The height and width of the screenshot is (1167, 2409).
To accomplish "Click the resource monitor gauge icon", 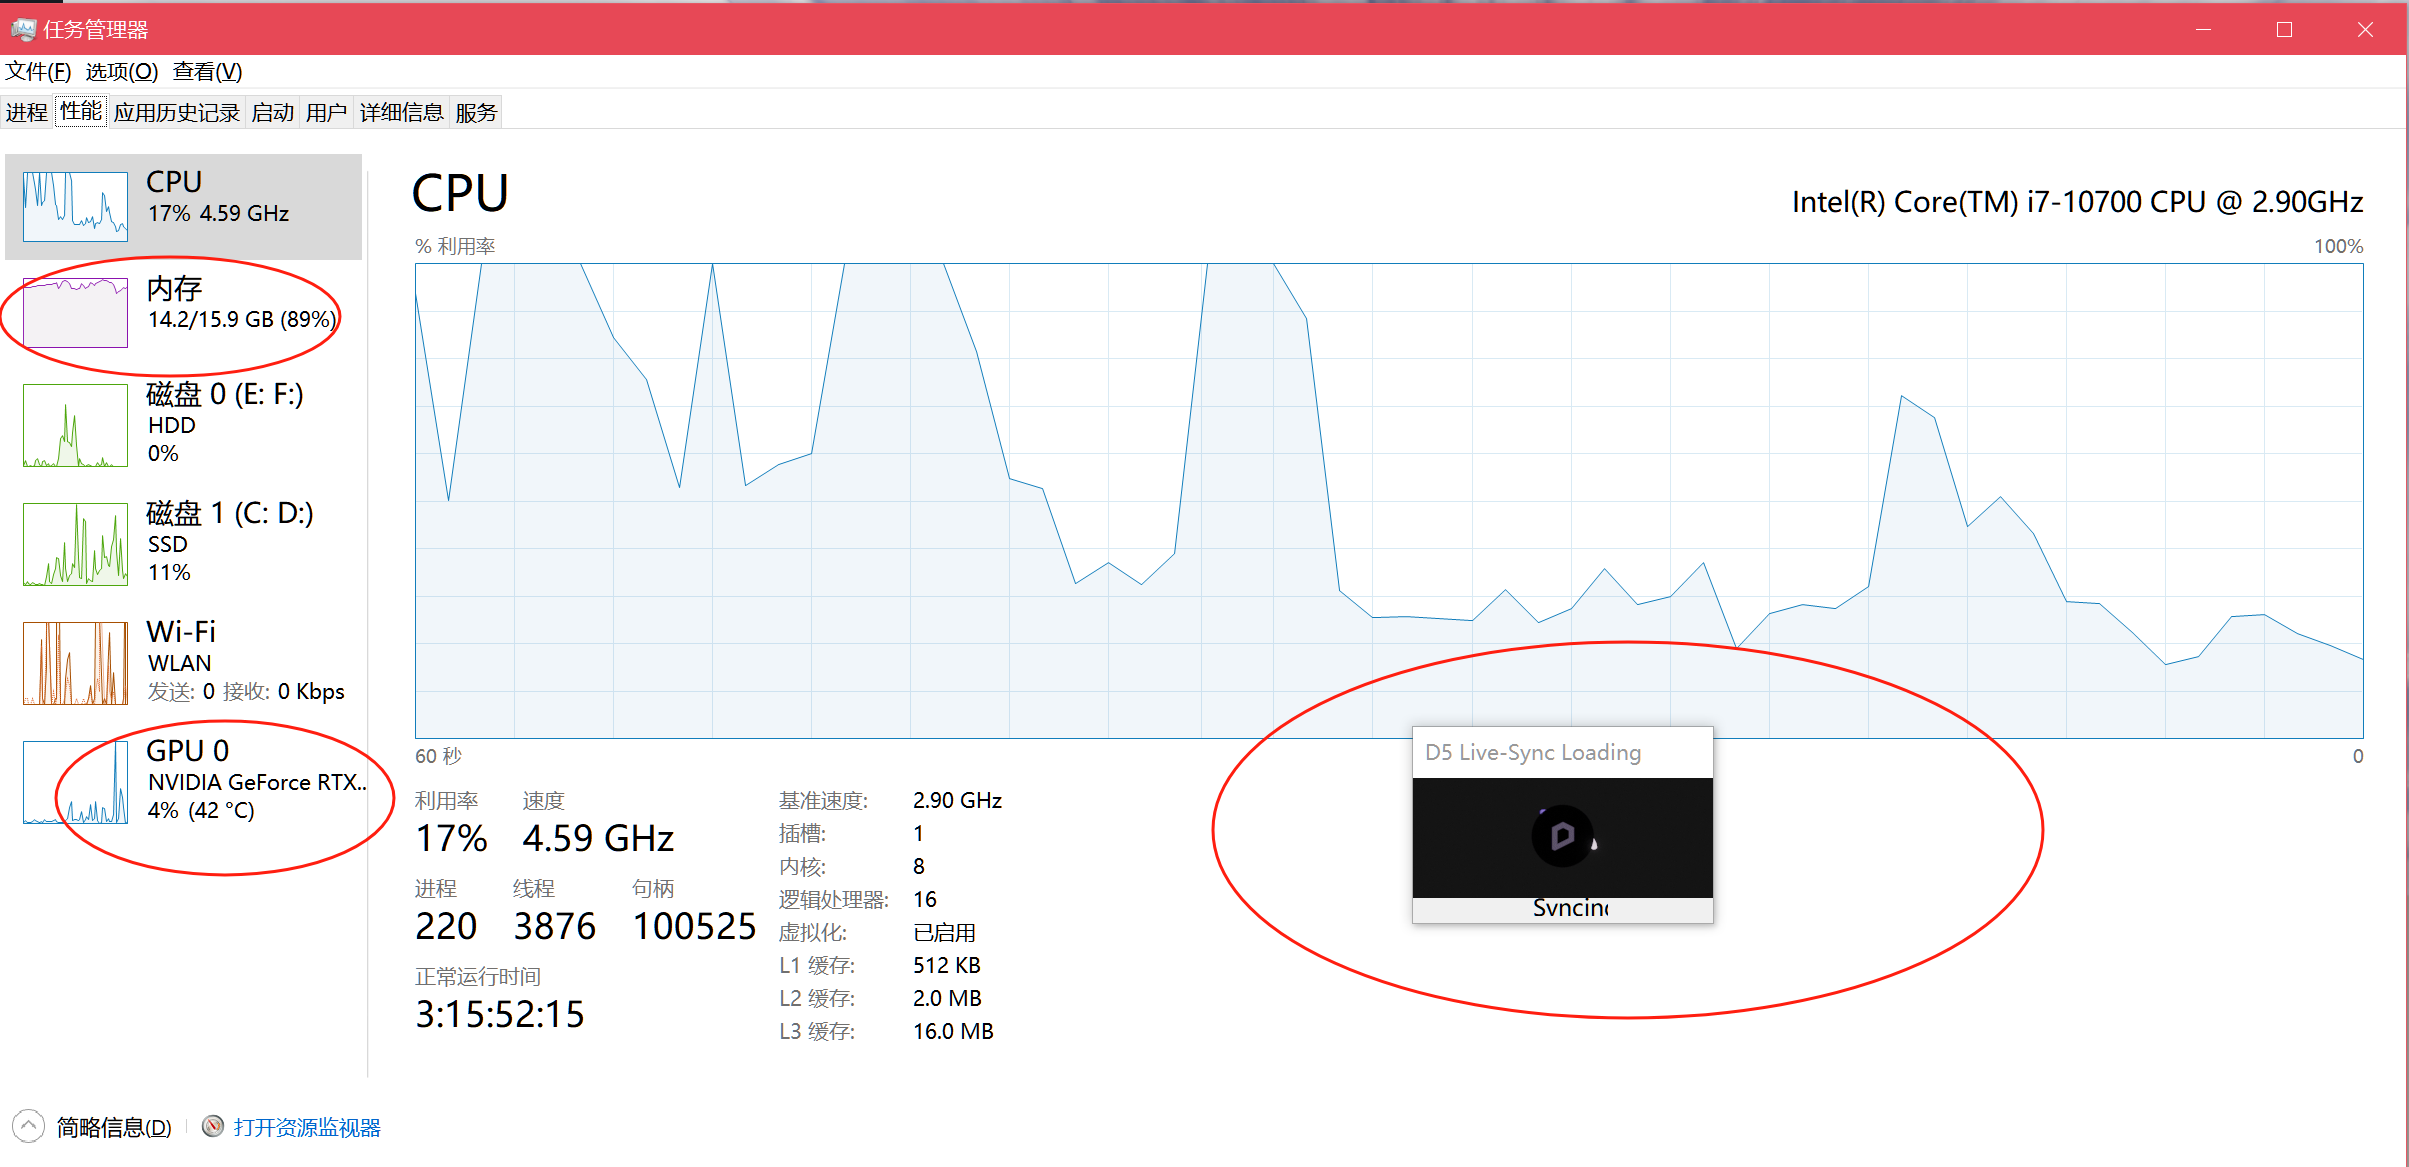I will tap(212, 1127).
